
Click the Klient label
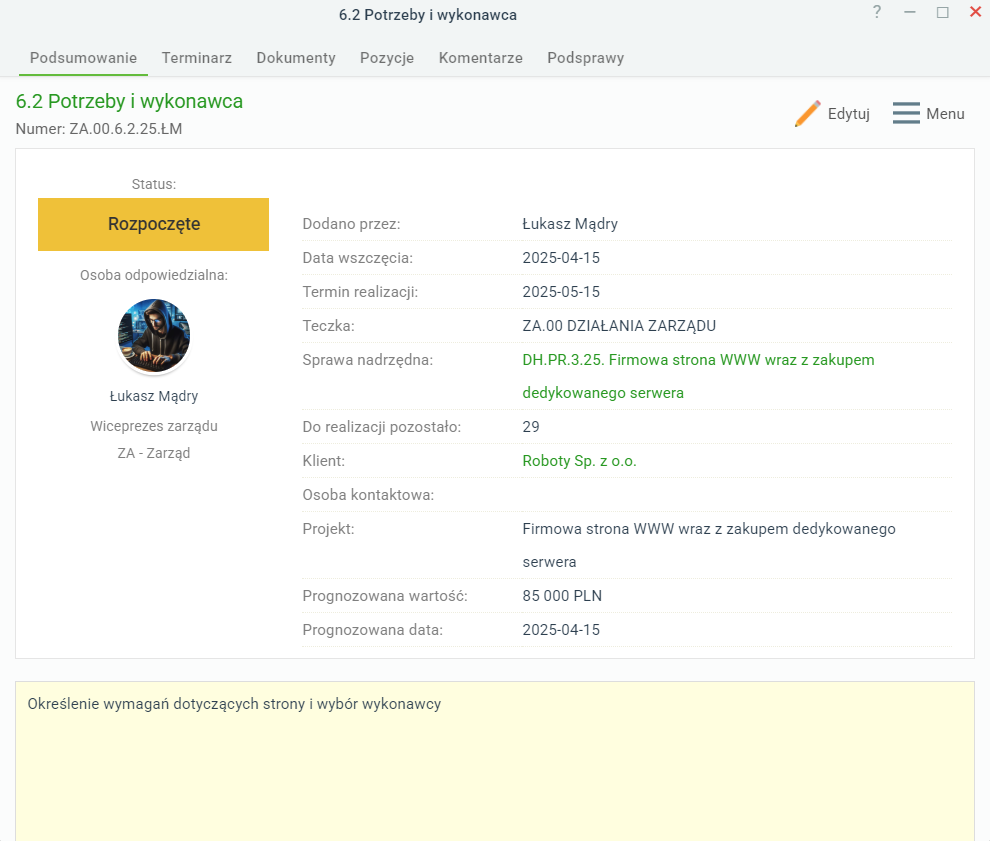coord(323,461)
